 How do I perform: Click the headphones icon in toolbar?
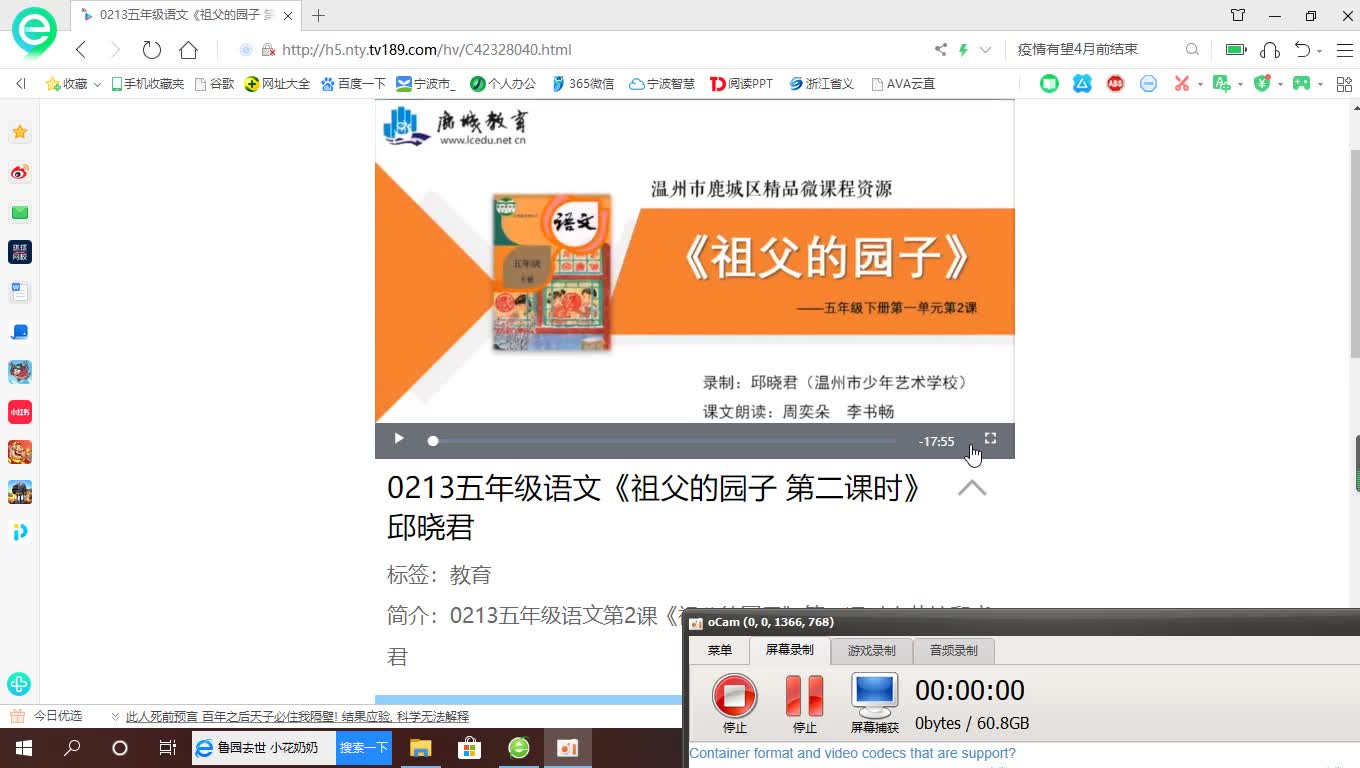click(x=1270, y=50)
